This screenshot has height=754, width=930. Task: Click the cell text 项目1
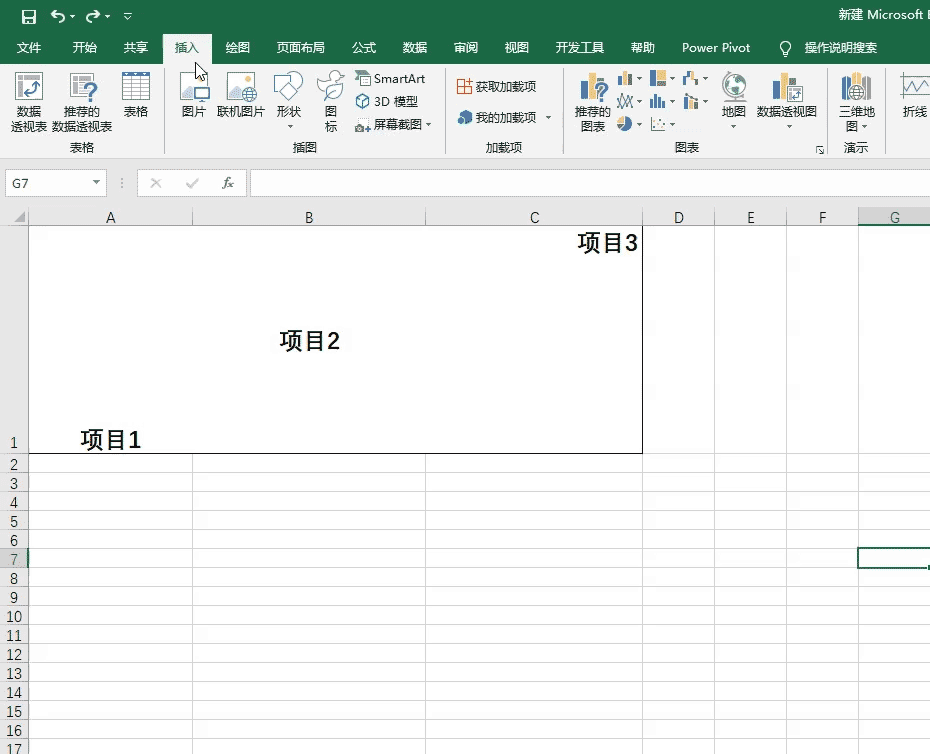click(111, 440)
